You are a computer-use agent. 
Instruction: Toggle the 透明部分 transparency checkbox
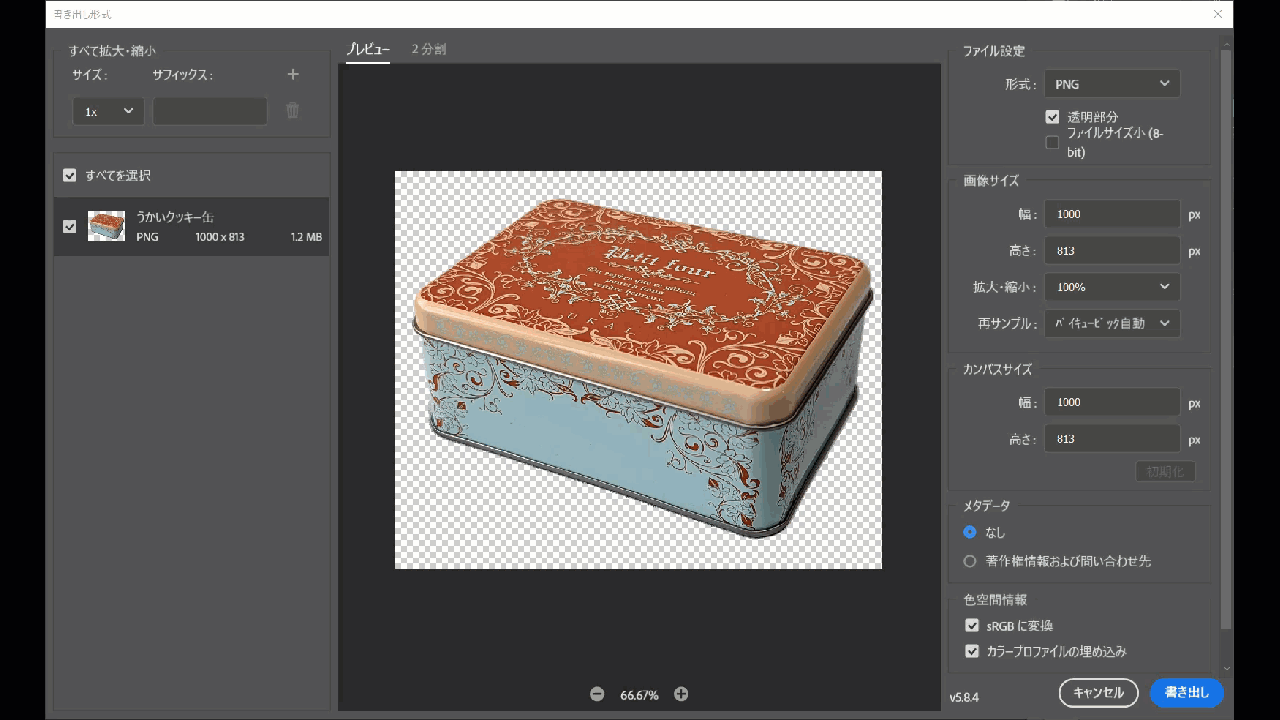click(x=1052, y=117)
